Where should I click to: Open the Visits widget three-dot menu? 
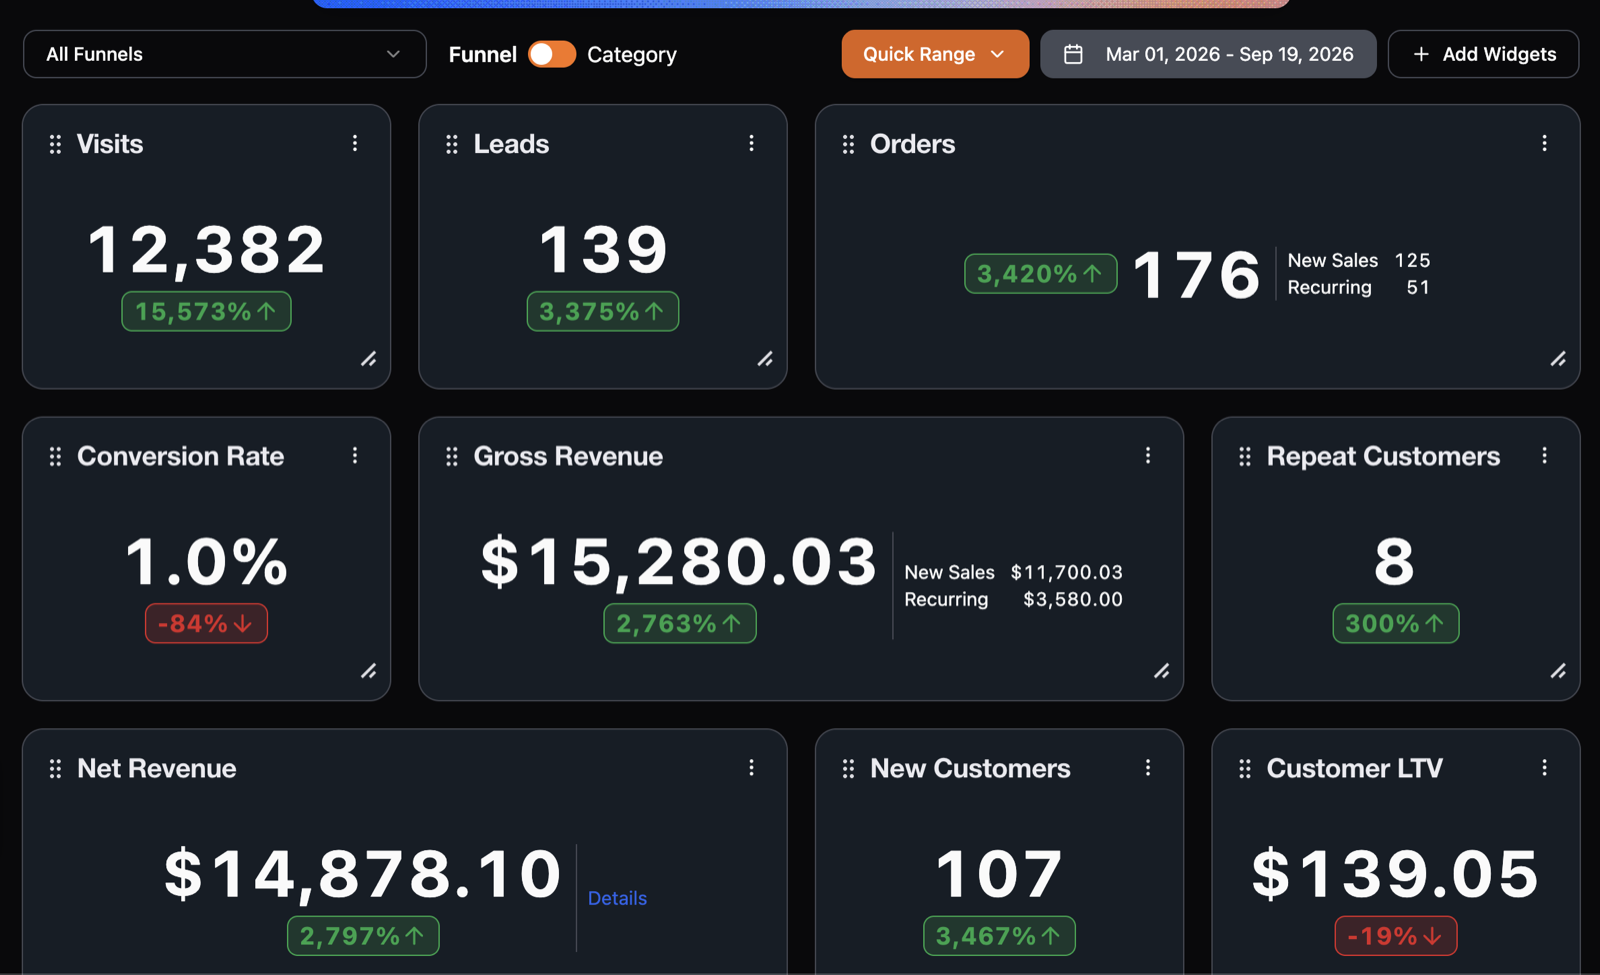355,144
